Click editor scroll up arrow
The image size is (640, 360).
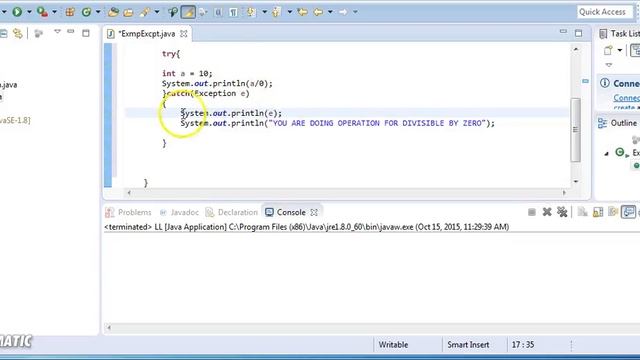coord(576,49)
